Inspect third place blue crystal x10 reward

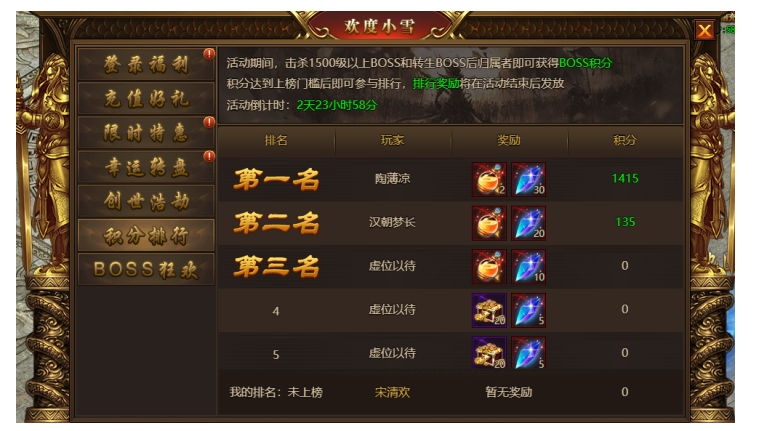(528, 266)
